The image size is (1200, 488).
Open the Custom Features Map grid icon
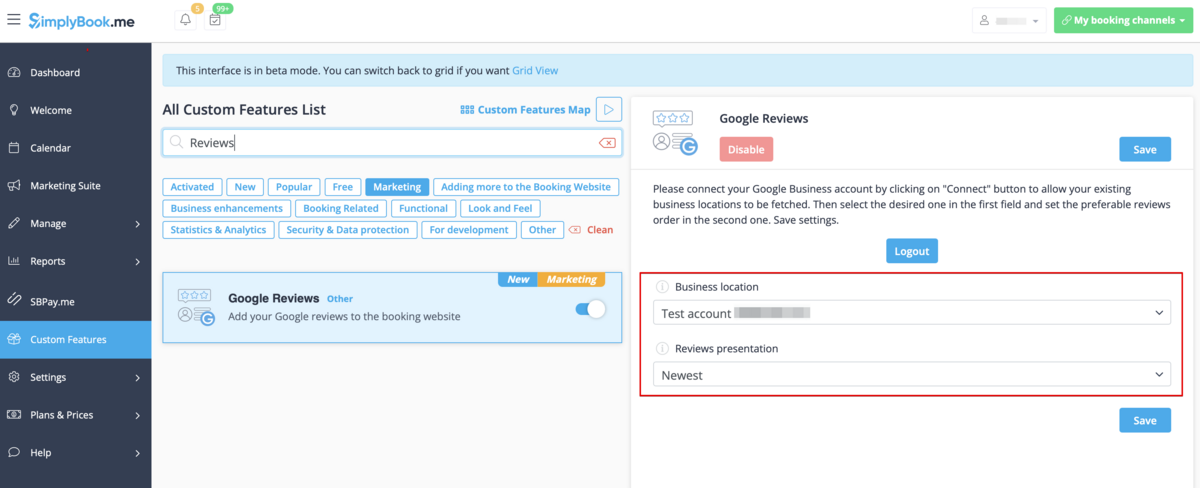point(467,110)
